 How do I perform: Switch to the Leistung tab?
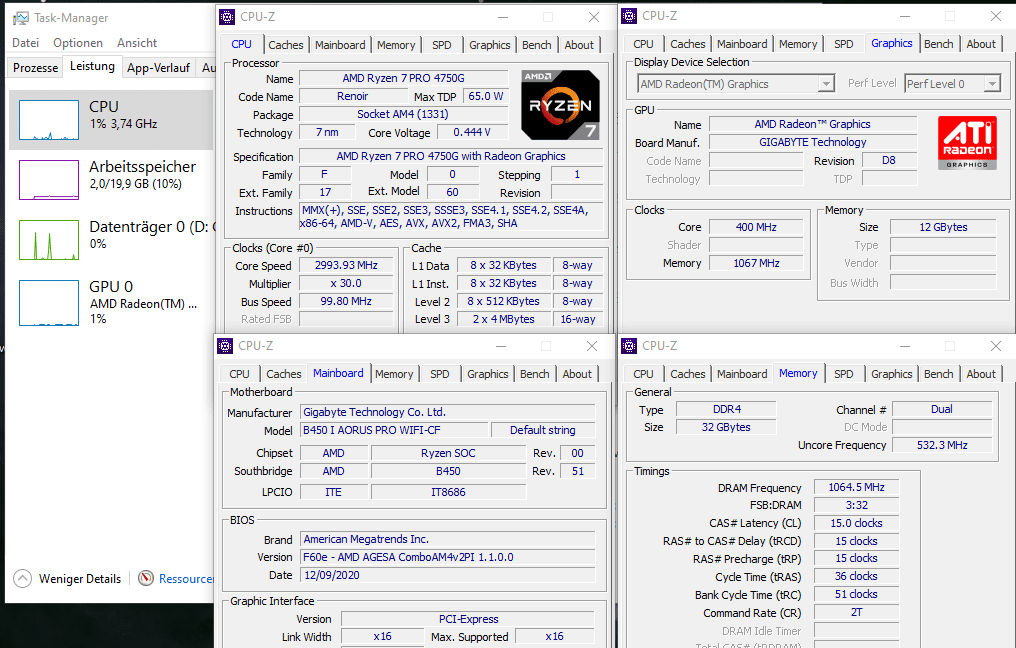coord(92,66)
